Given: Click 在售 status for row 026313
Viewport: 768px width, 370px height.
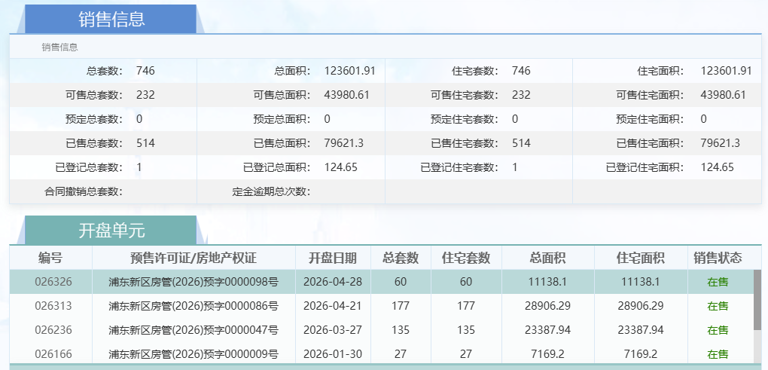Looking at the screenshot, I should pos(718,306).
